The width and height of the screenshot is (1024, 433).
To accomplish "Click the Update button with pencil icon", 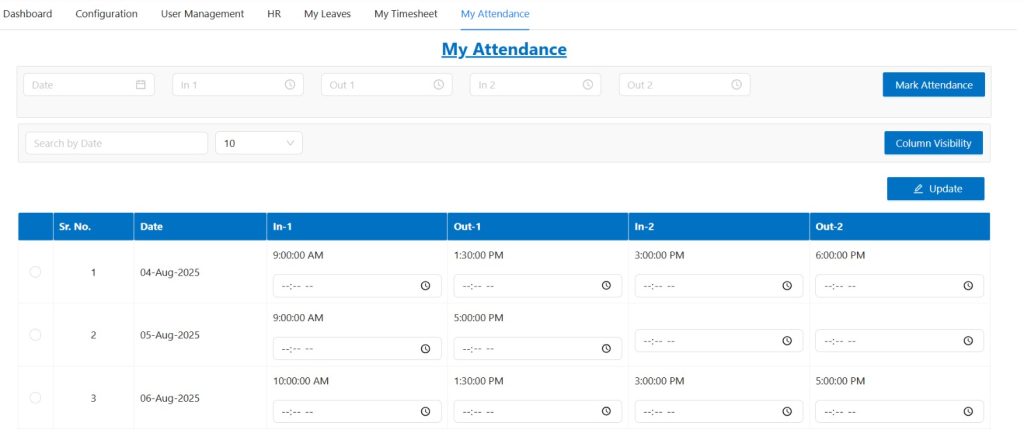I will (x=936, y=189).
